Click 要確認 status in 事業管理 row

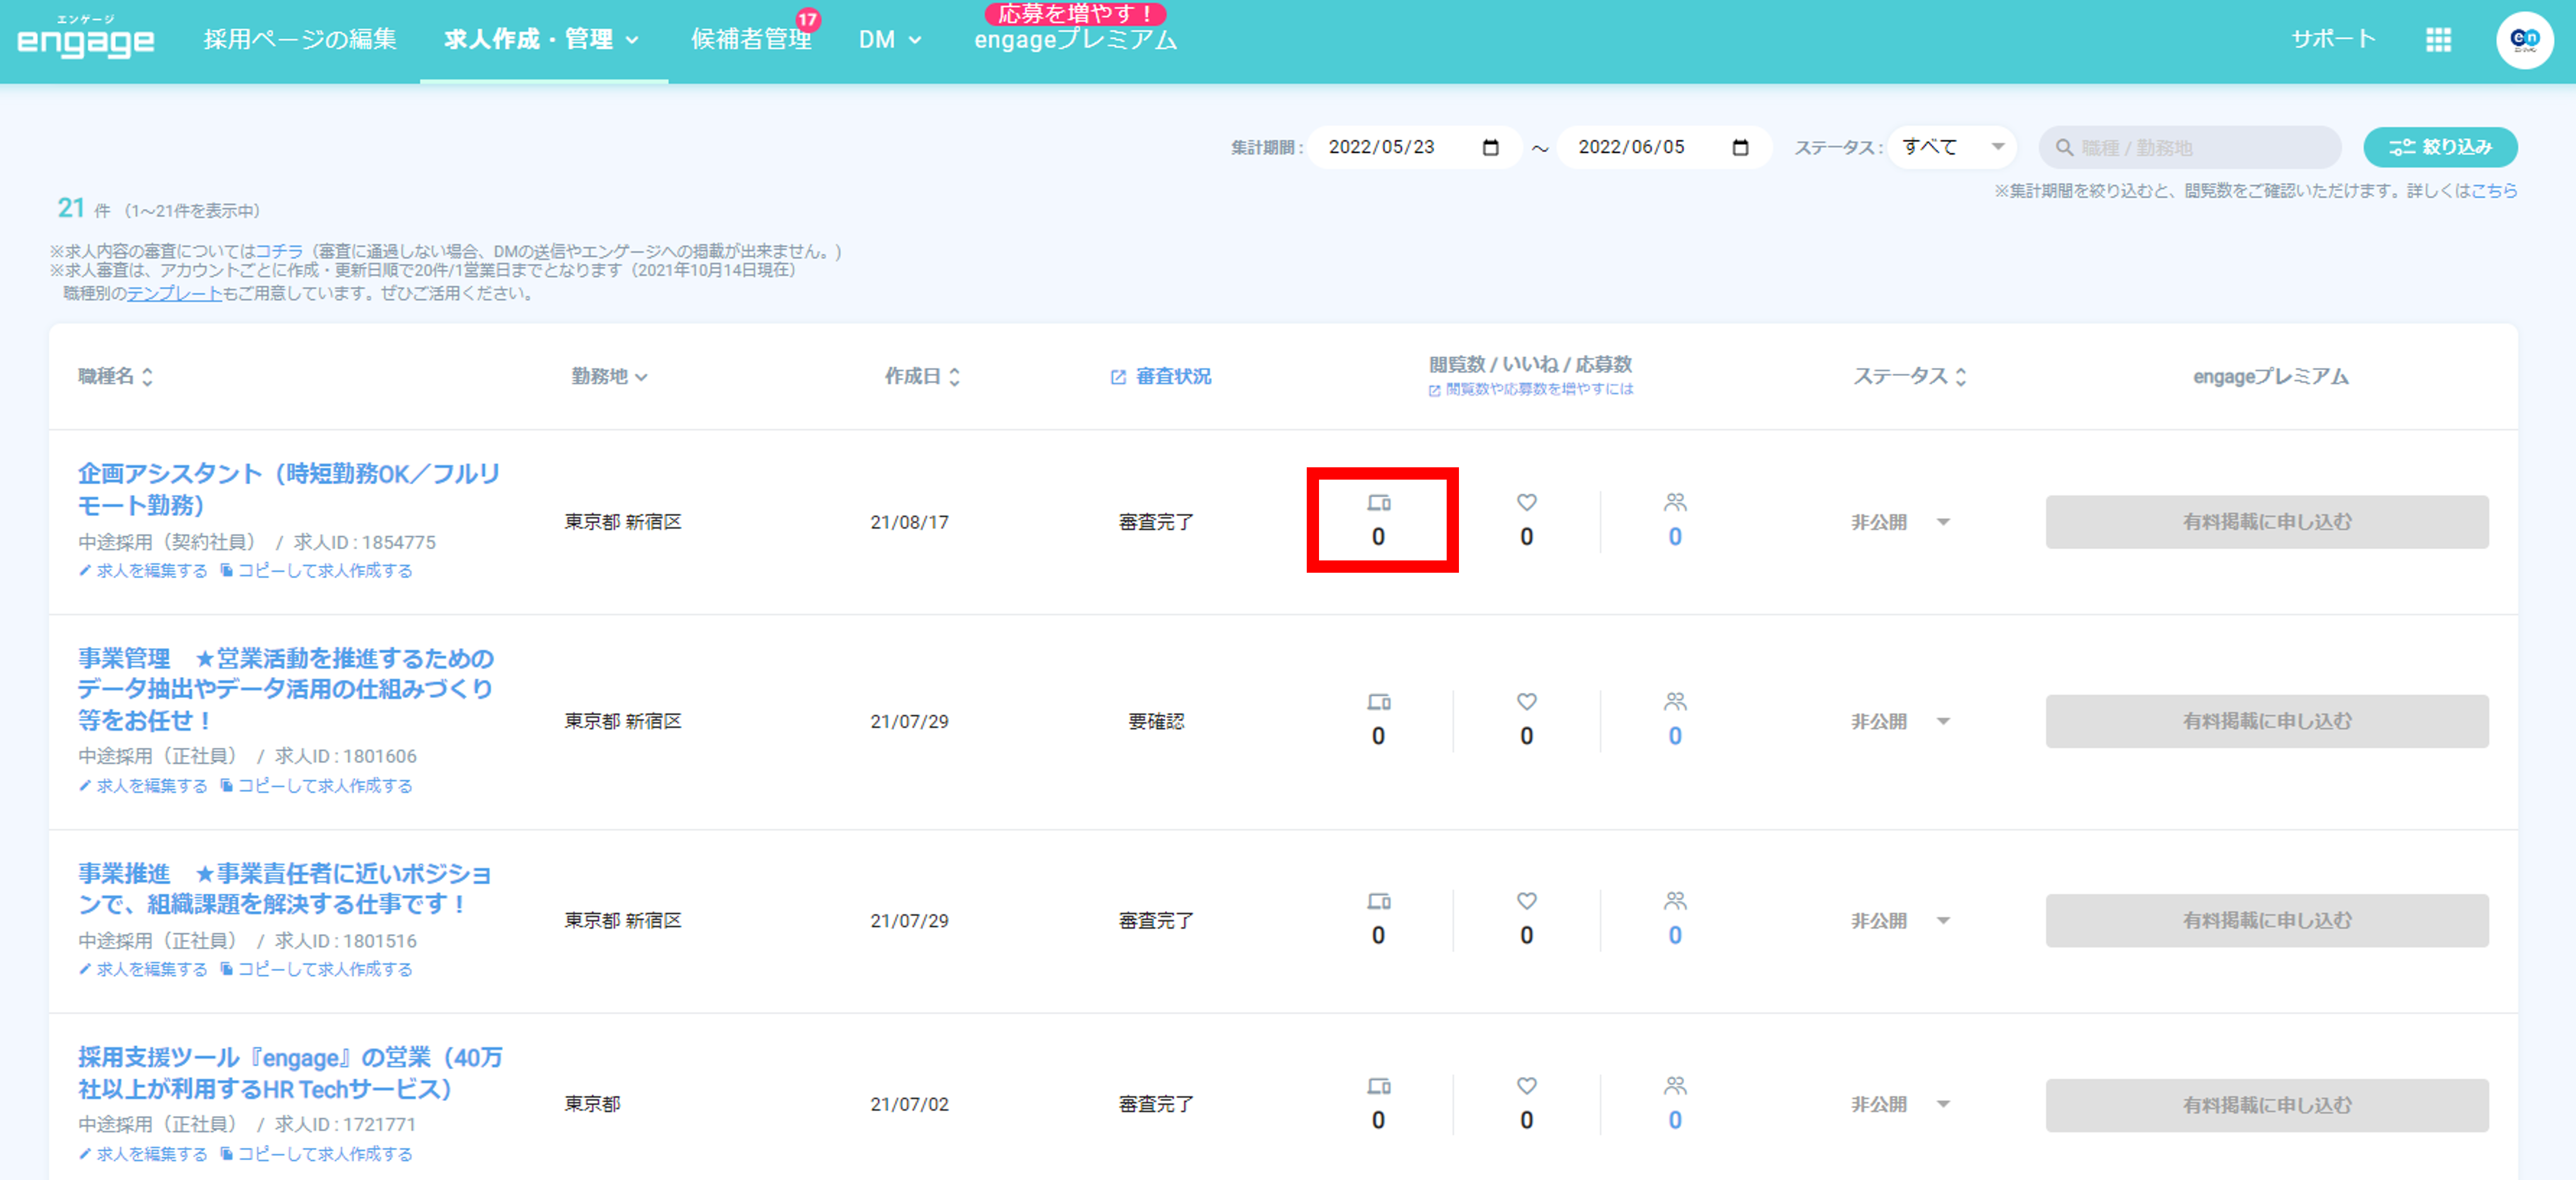(1156, 721)
